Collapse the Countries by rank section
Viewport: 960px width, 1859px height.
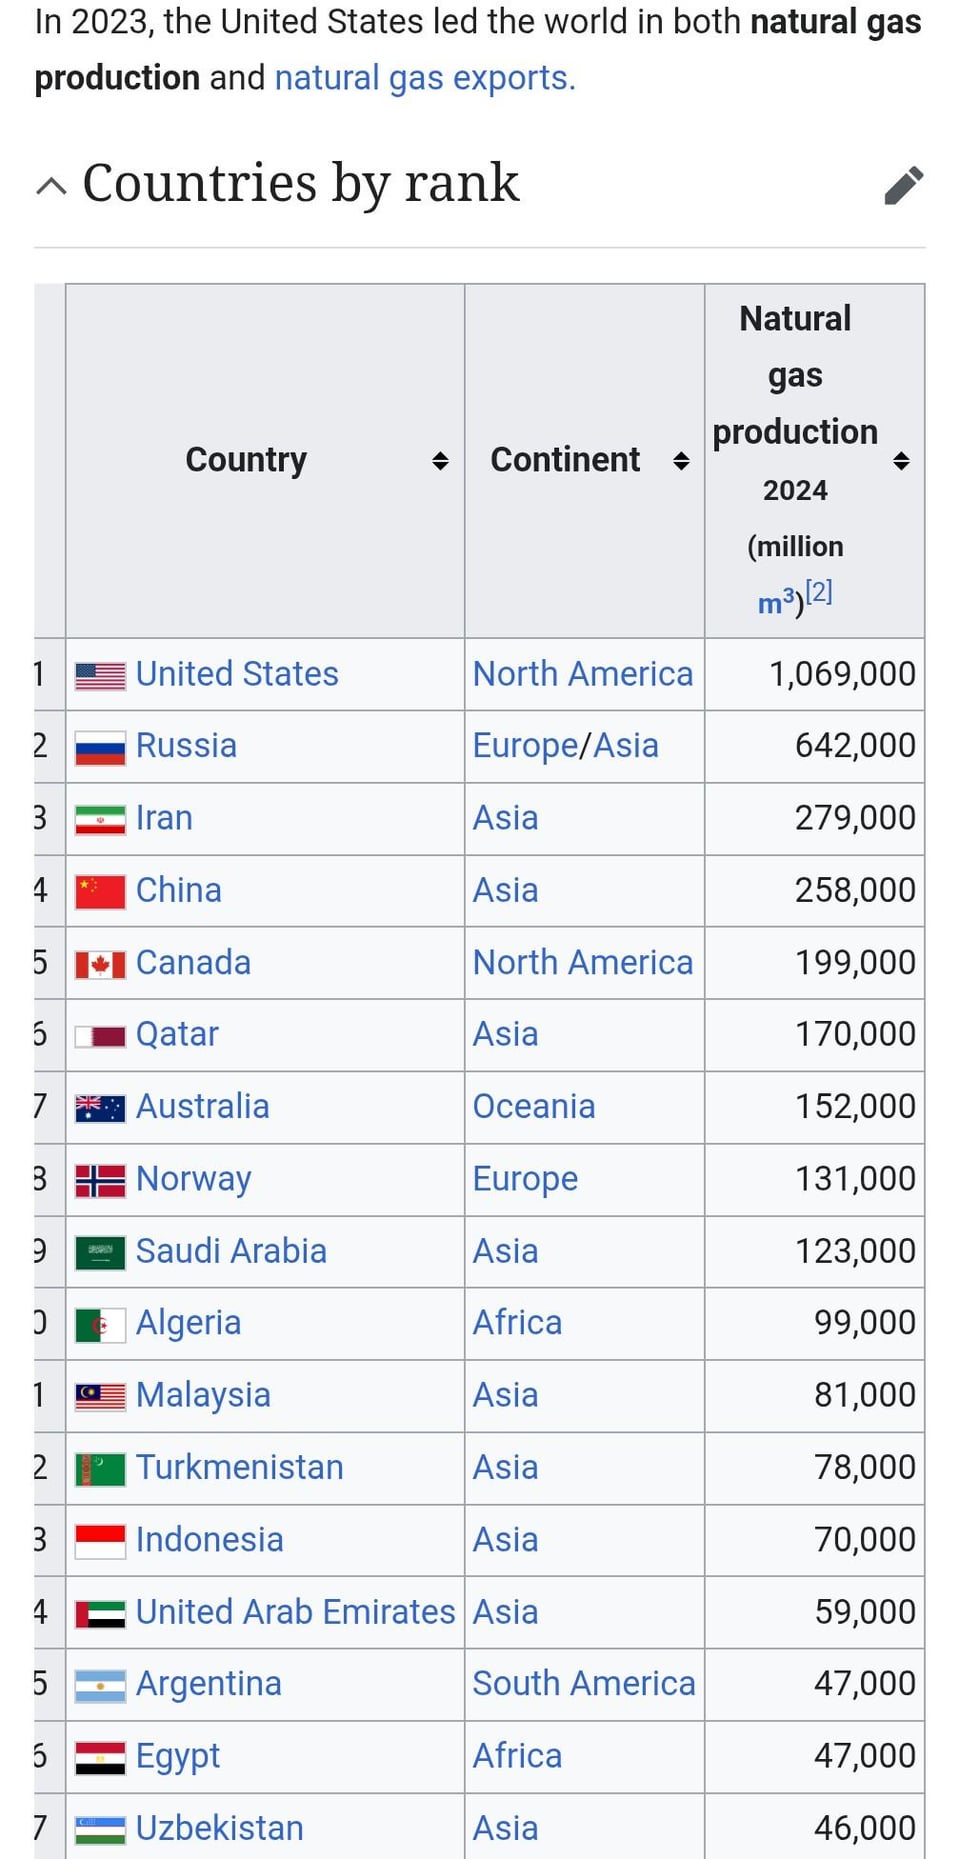click(x=51, y=185)
